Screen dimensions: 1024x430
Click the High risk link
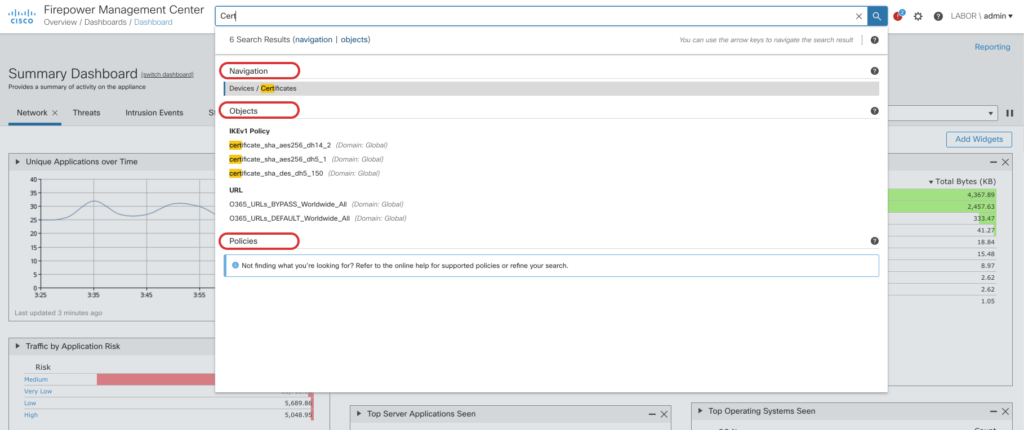coord(31,414)
